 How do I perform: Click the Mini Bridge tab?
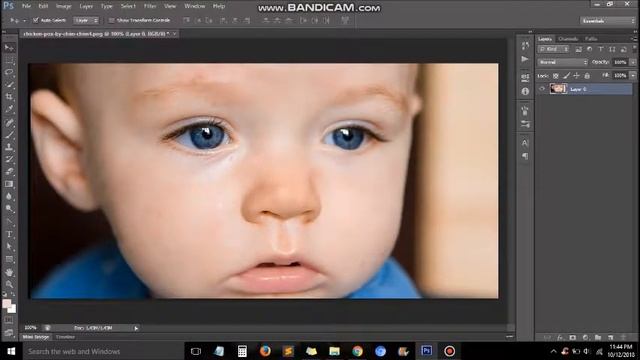point(36,337)
